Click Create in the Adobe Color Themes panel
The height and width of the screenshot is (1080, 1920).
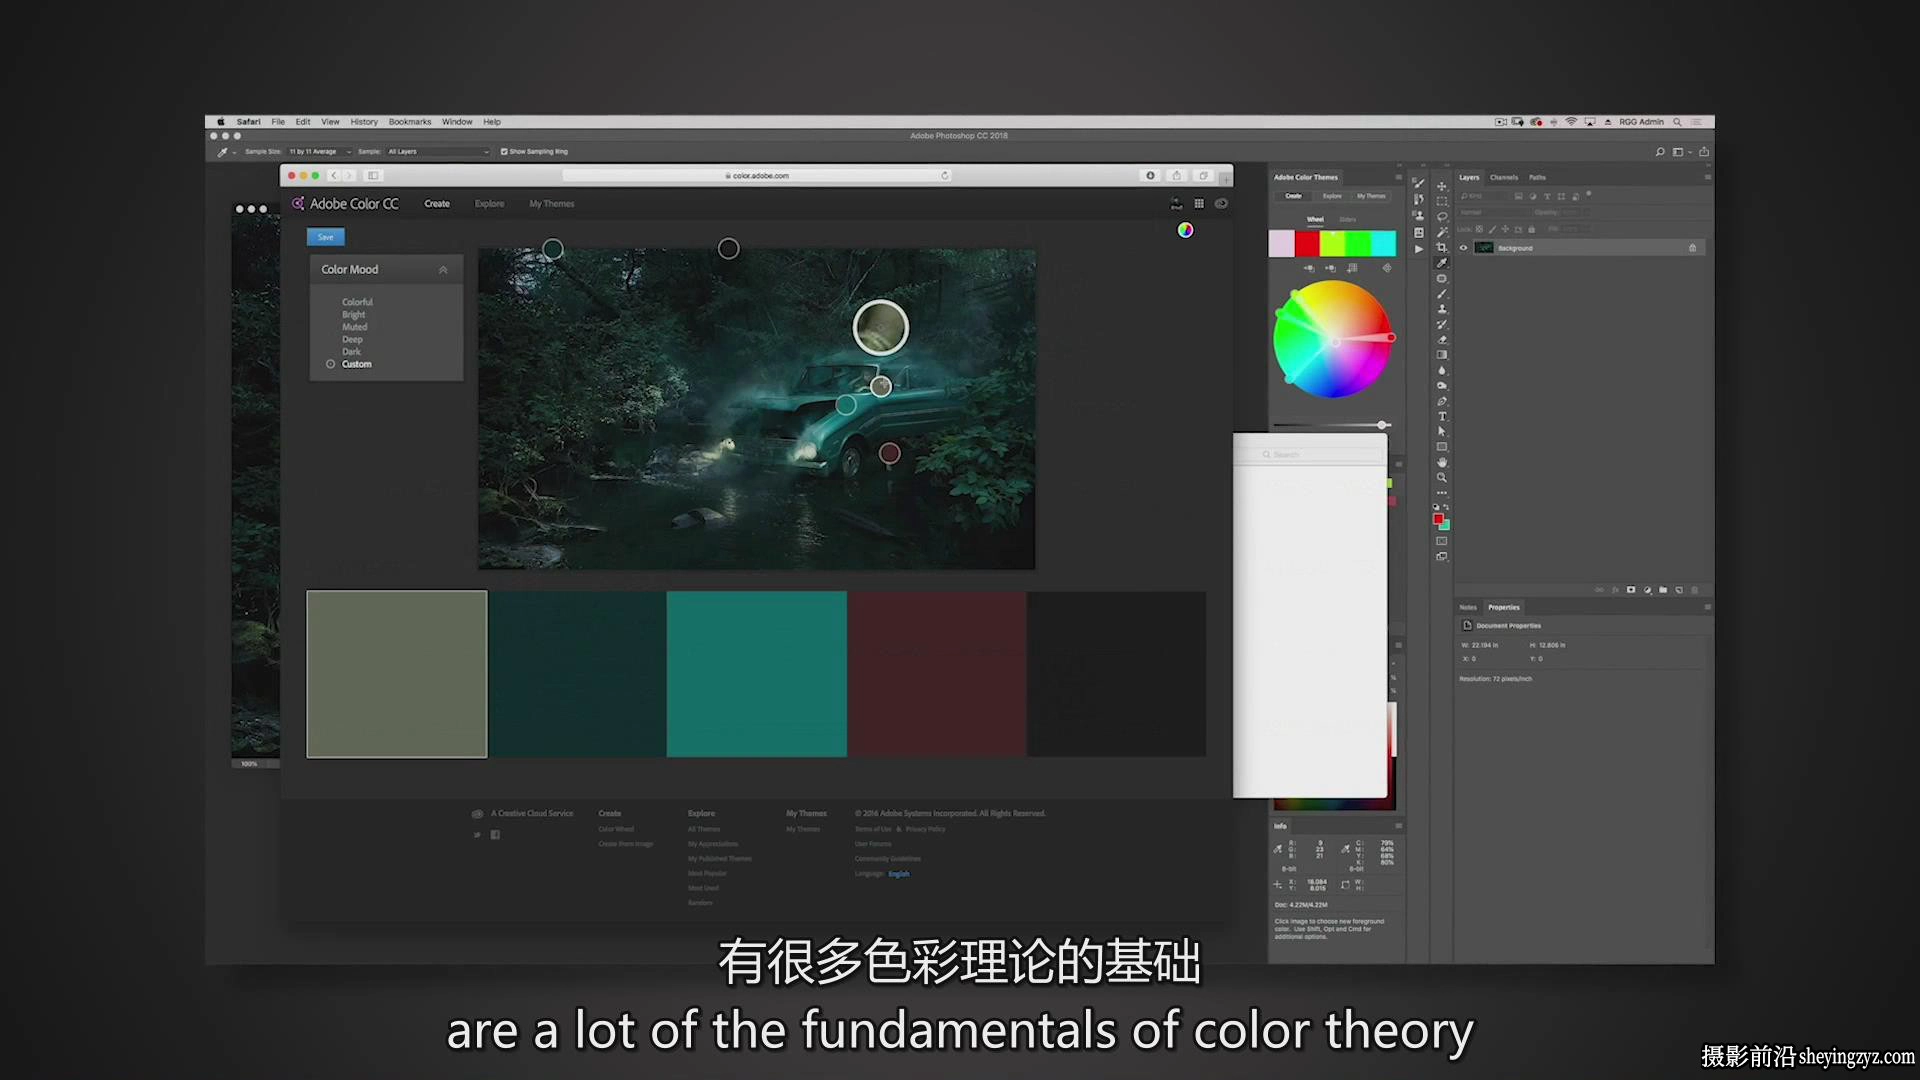[1293, 196]
